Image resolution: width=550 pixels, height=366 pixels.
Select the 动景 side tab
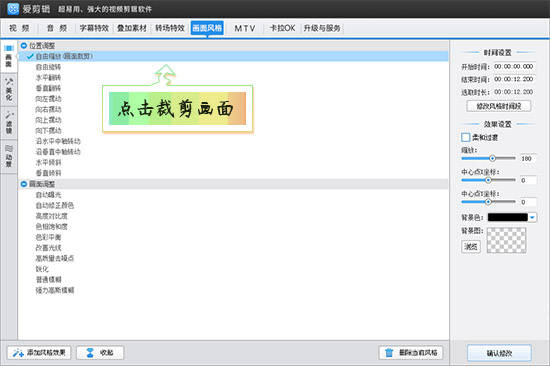pos(9,156)
